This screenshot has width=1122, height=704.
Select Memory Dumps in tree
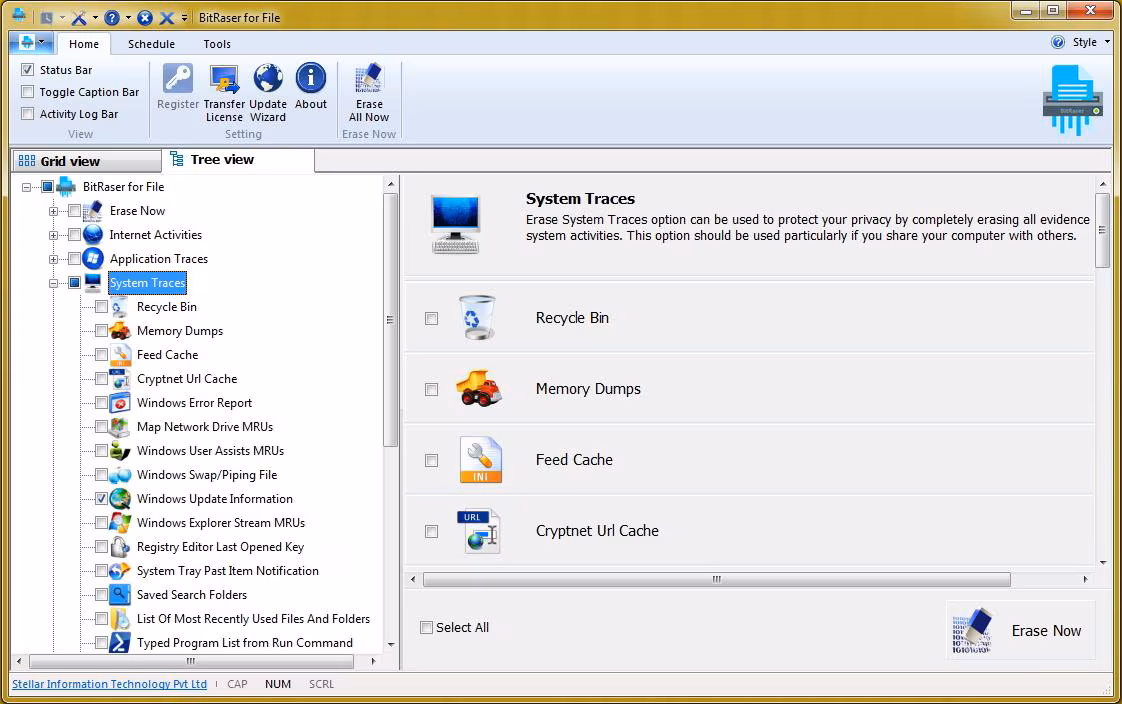click(180, 331)
